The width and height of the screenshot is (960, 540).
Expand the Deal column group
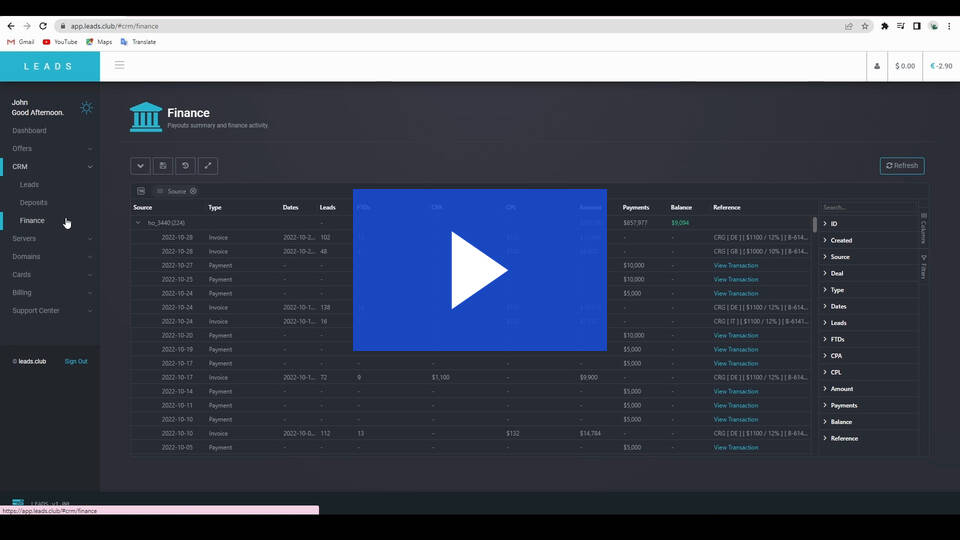pos(825,273)
